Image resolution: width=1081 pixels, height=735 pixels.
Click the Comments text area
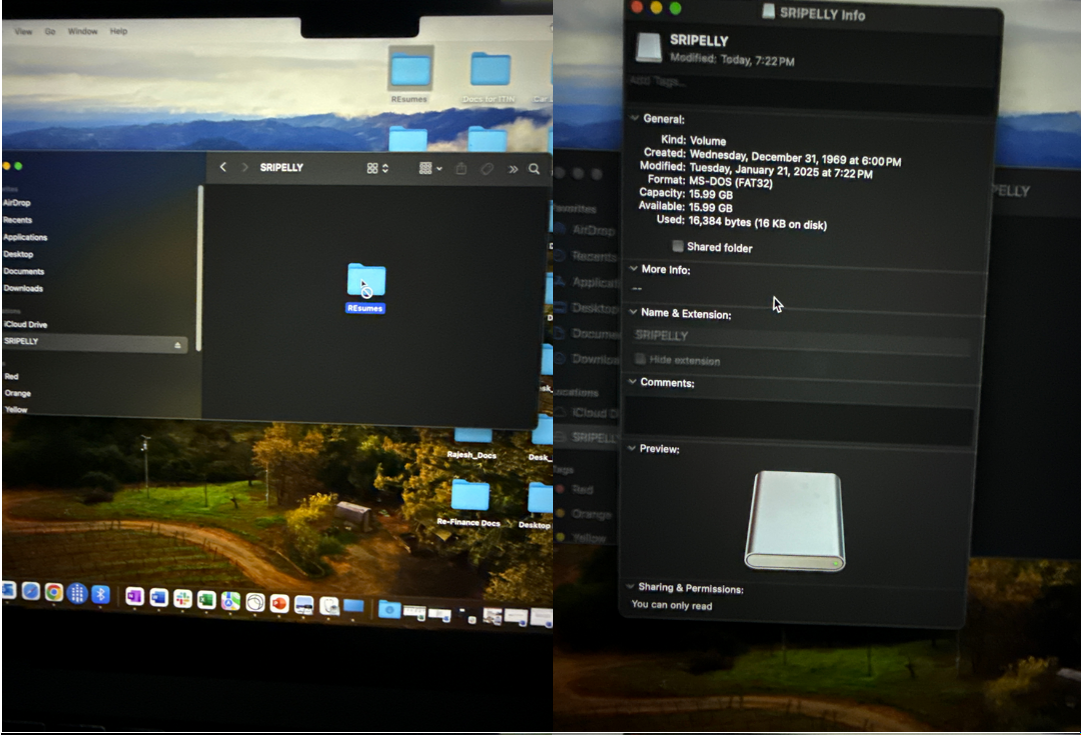click(801, 419)
